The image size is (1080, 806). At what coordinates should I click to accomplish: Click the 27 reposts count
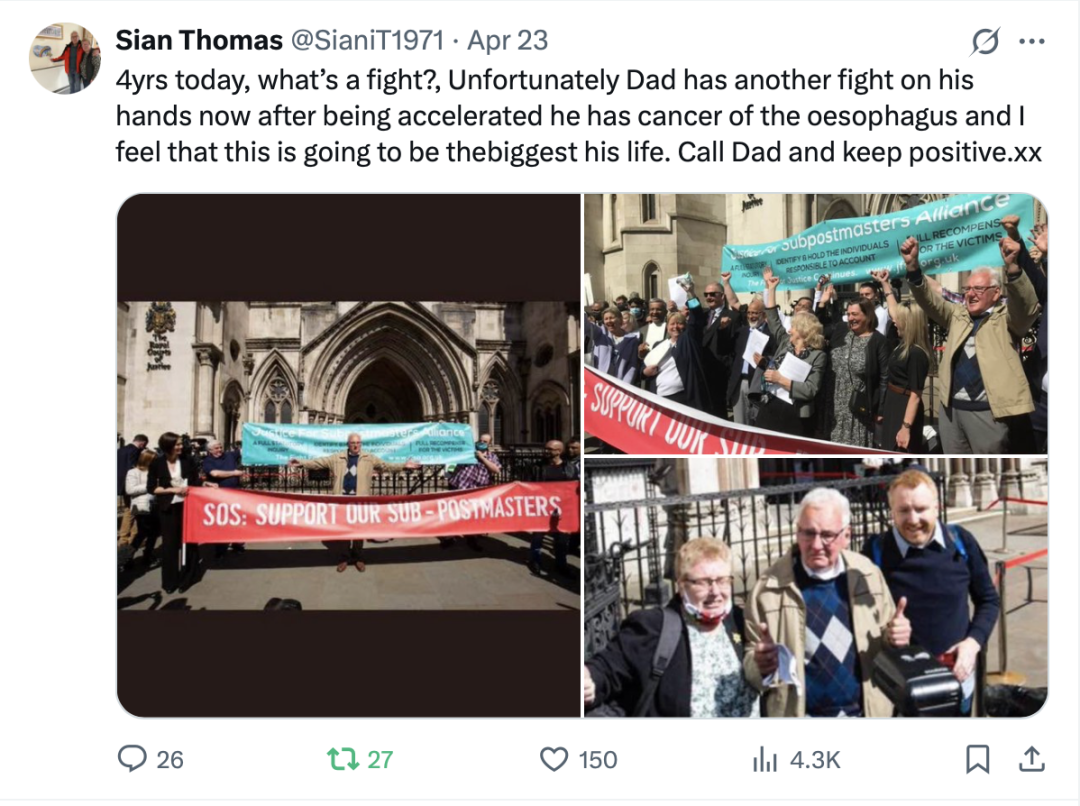(x=380, y=760)
